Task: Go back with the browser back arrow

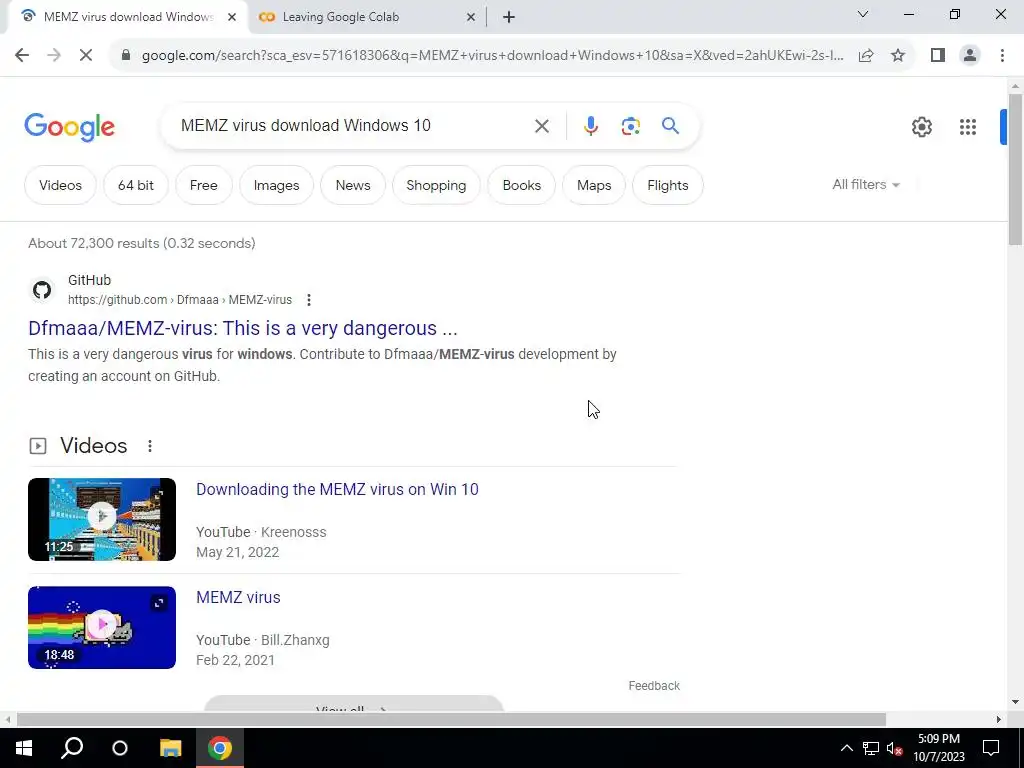Action: point(22,56)
